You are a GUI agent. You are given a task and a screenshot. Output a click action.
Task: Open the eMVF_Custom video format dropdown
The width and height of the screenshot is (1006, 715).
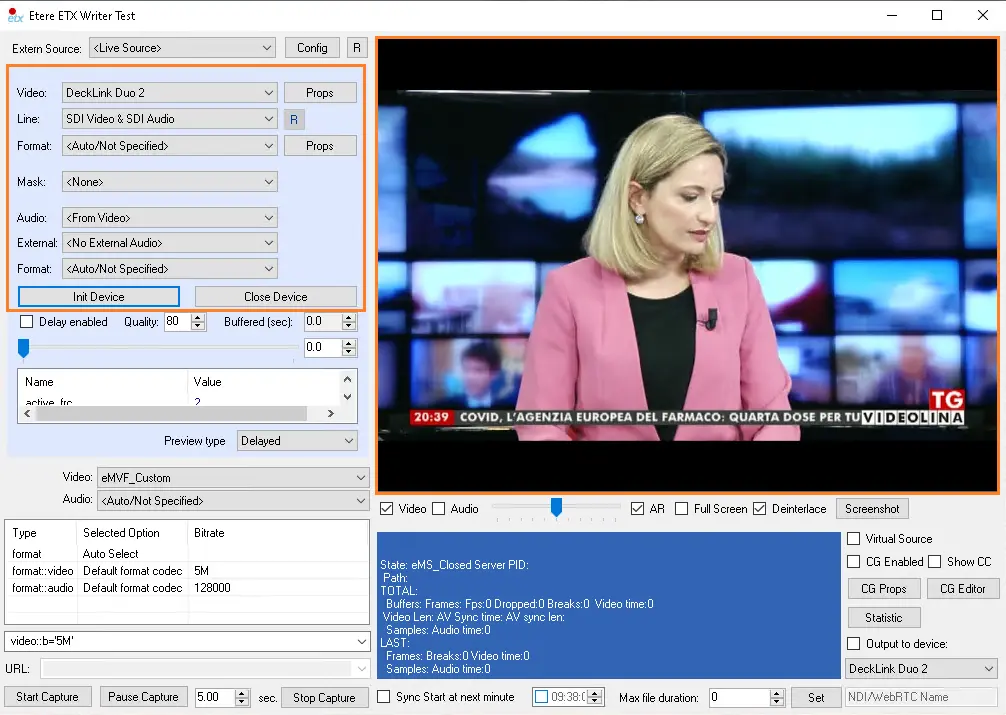233,478
